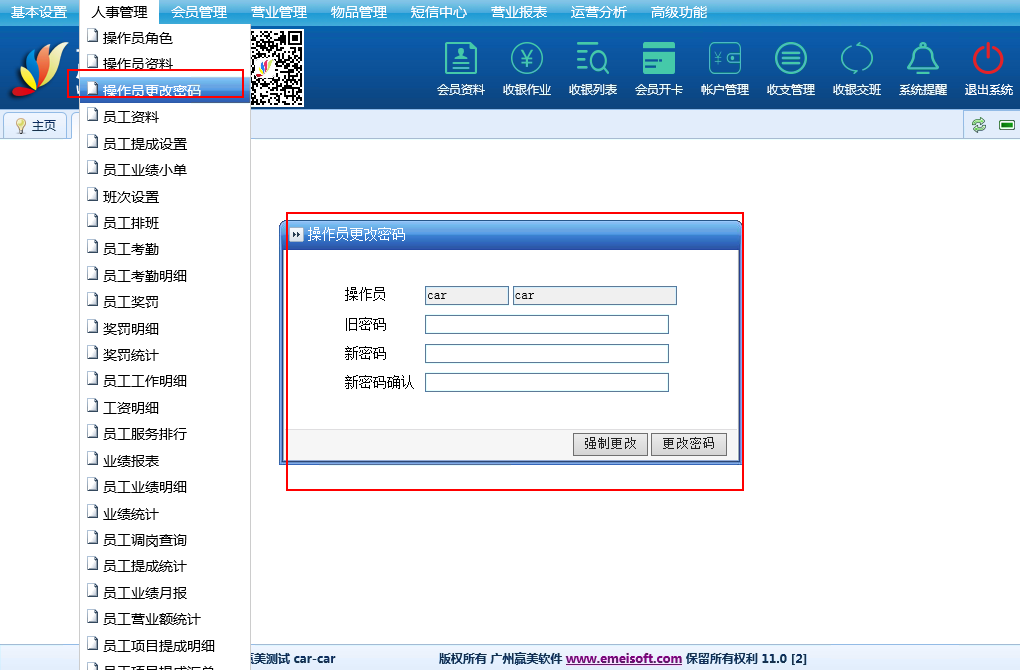Click into the 旧密码 input field
1020x670 pixels.
pyautogui.click(x=546, y=324)
